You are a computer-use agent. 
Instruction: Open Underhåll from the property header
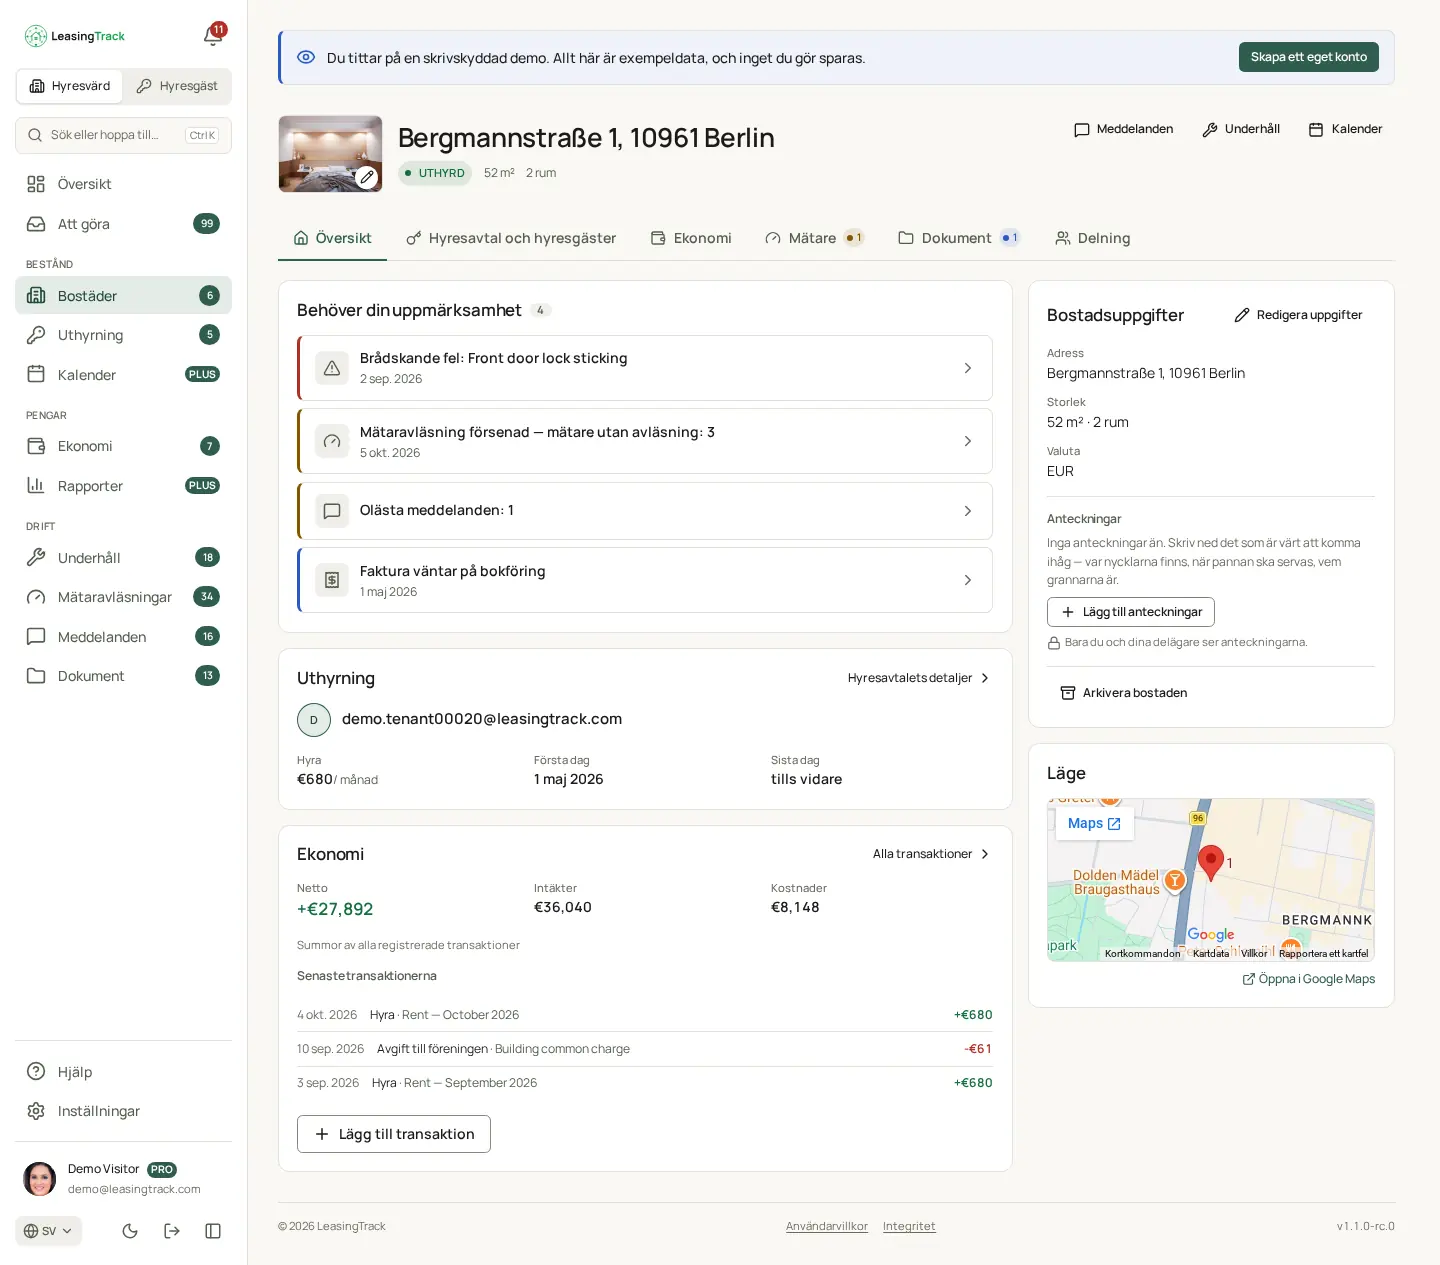coord(1241,129)
